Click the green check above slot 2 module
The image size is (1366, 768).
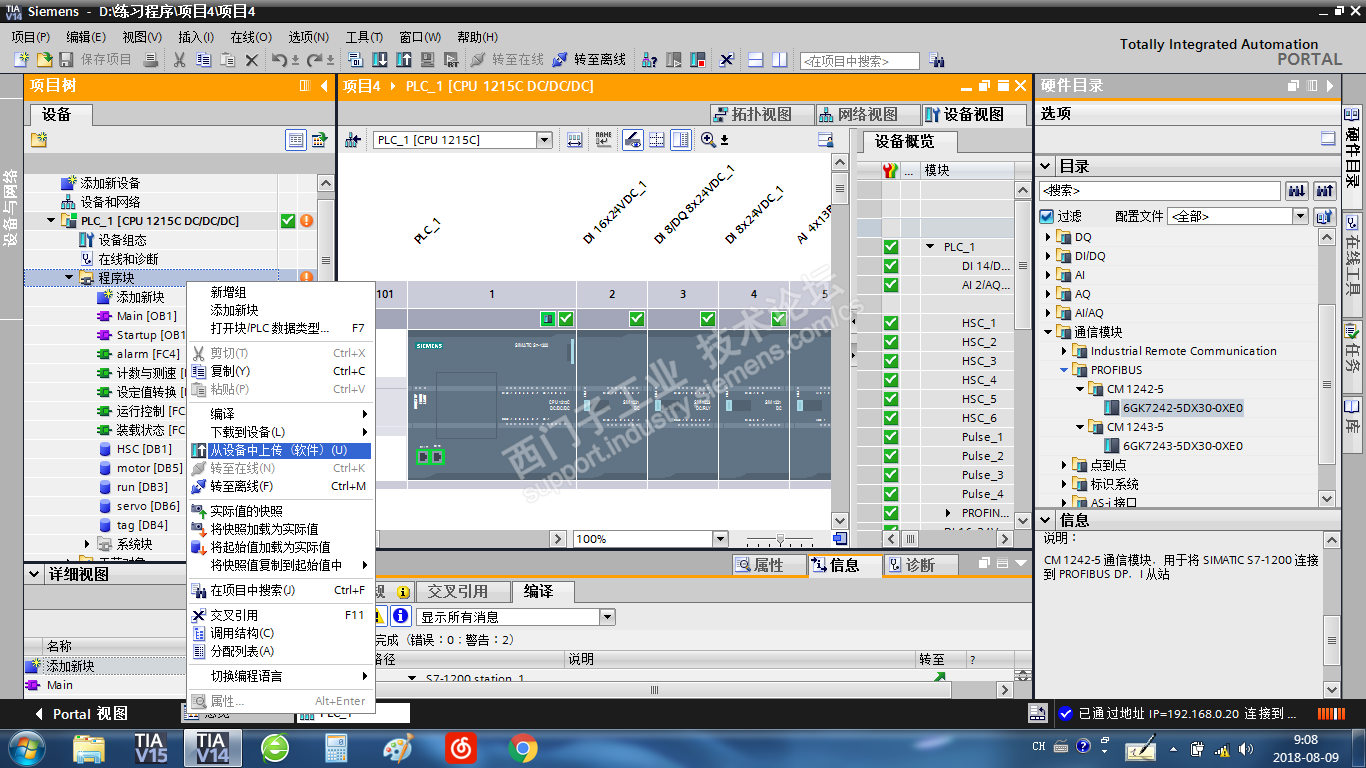[x=636, y=319]
